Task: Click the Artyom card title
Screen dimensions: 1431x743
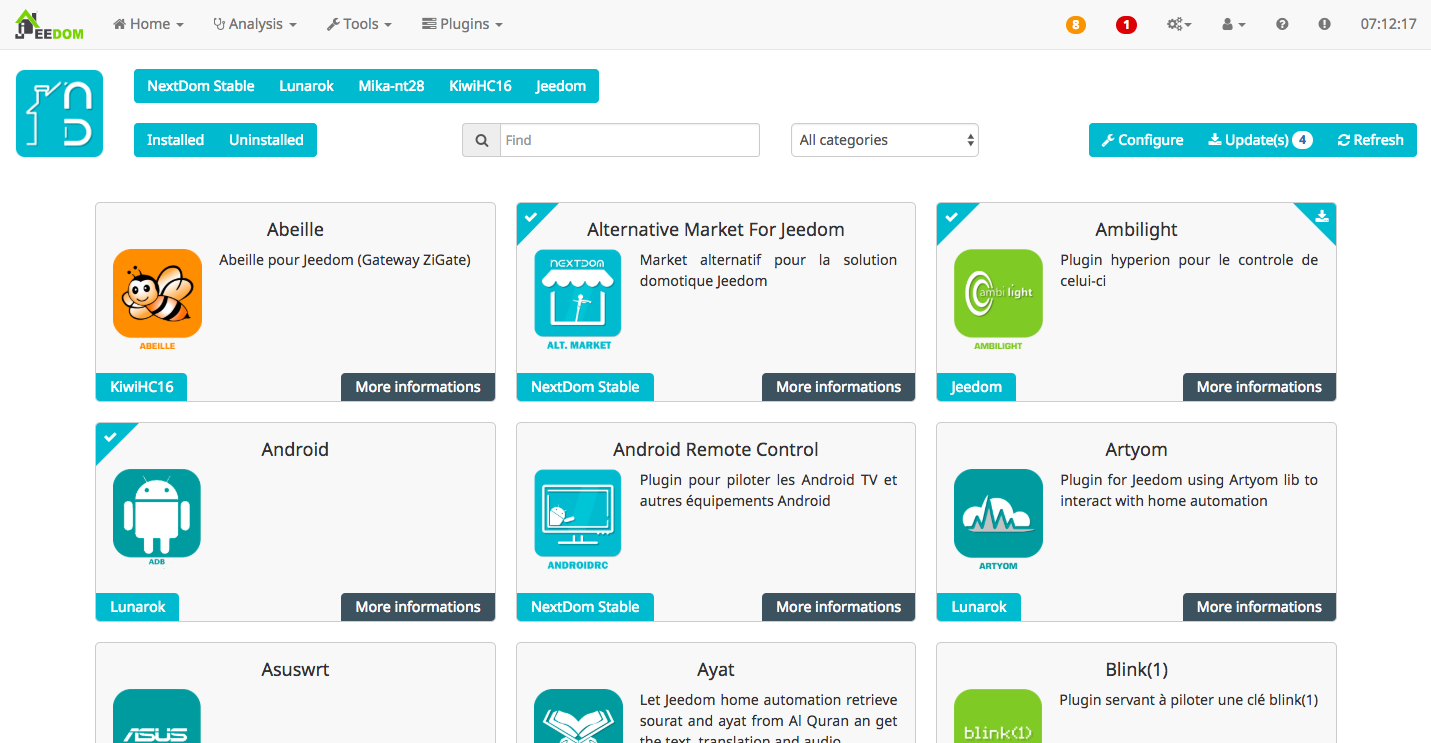Action: (1137, 449)
